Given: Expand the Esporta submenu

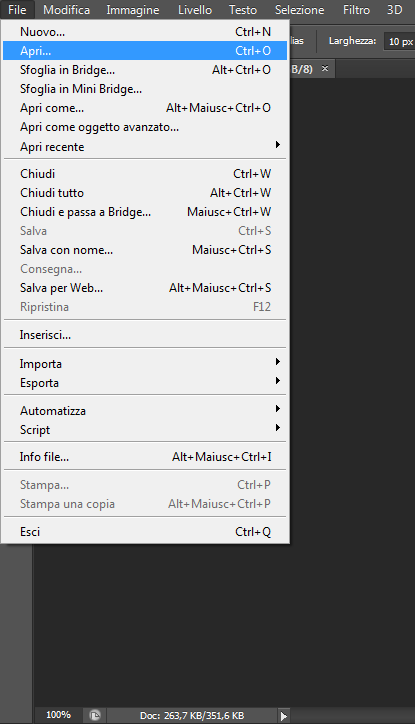Looking at the screenshot, I should [145, 383].
